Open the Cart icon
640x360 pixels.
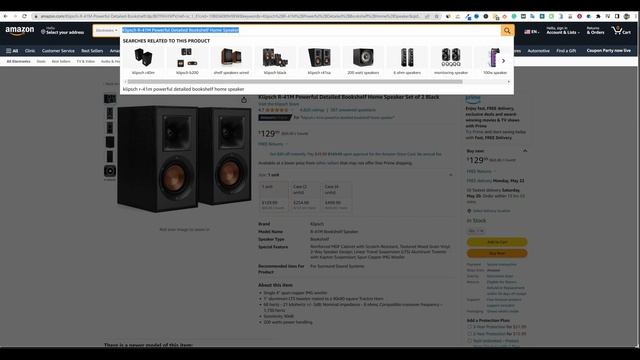pos(621,31)
